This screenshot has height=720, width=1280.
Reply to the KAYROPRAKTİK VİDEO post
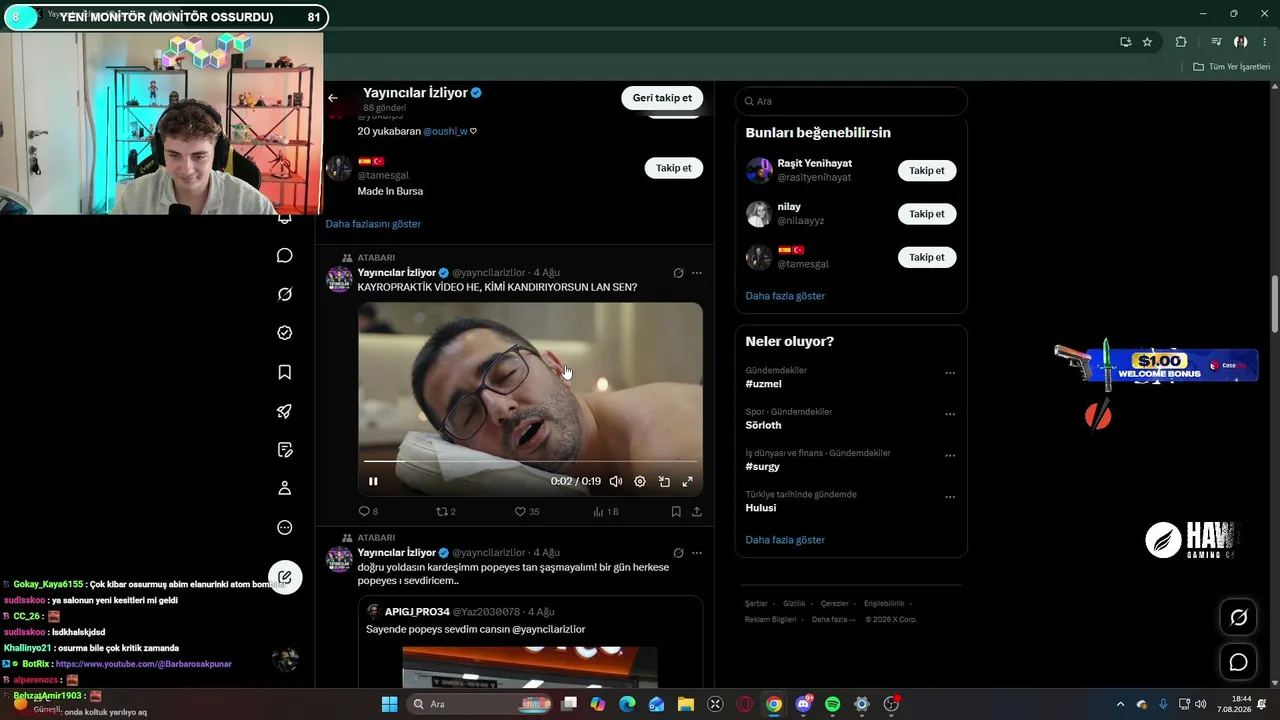(367, 511)
